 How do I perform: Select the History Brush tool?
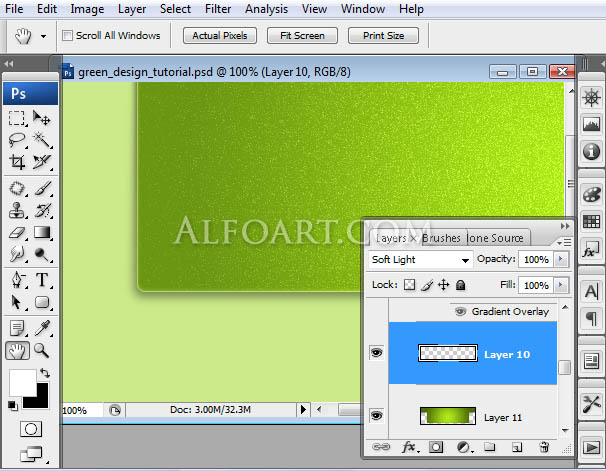[x=43, y=211]
